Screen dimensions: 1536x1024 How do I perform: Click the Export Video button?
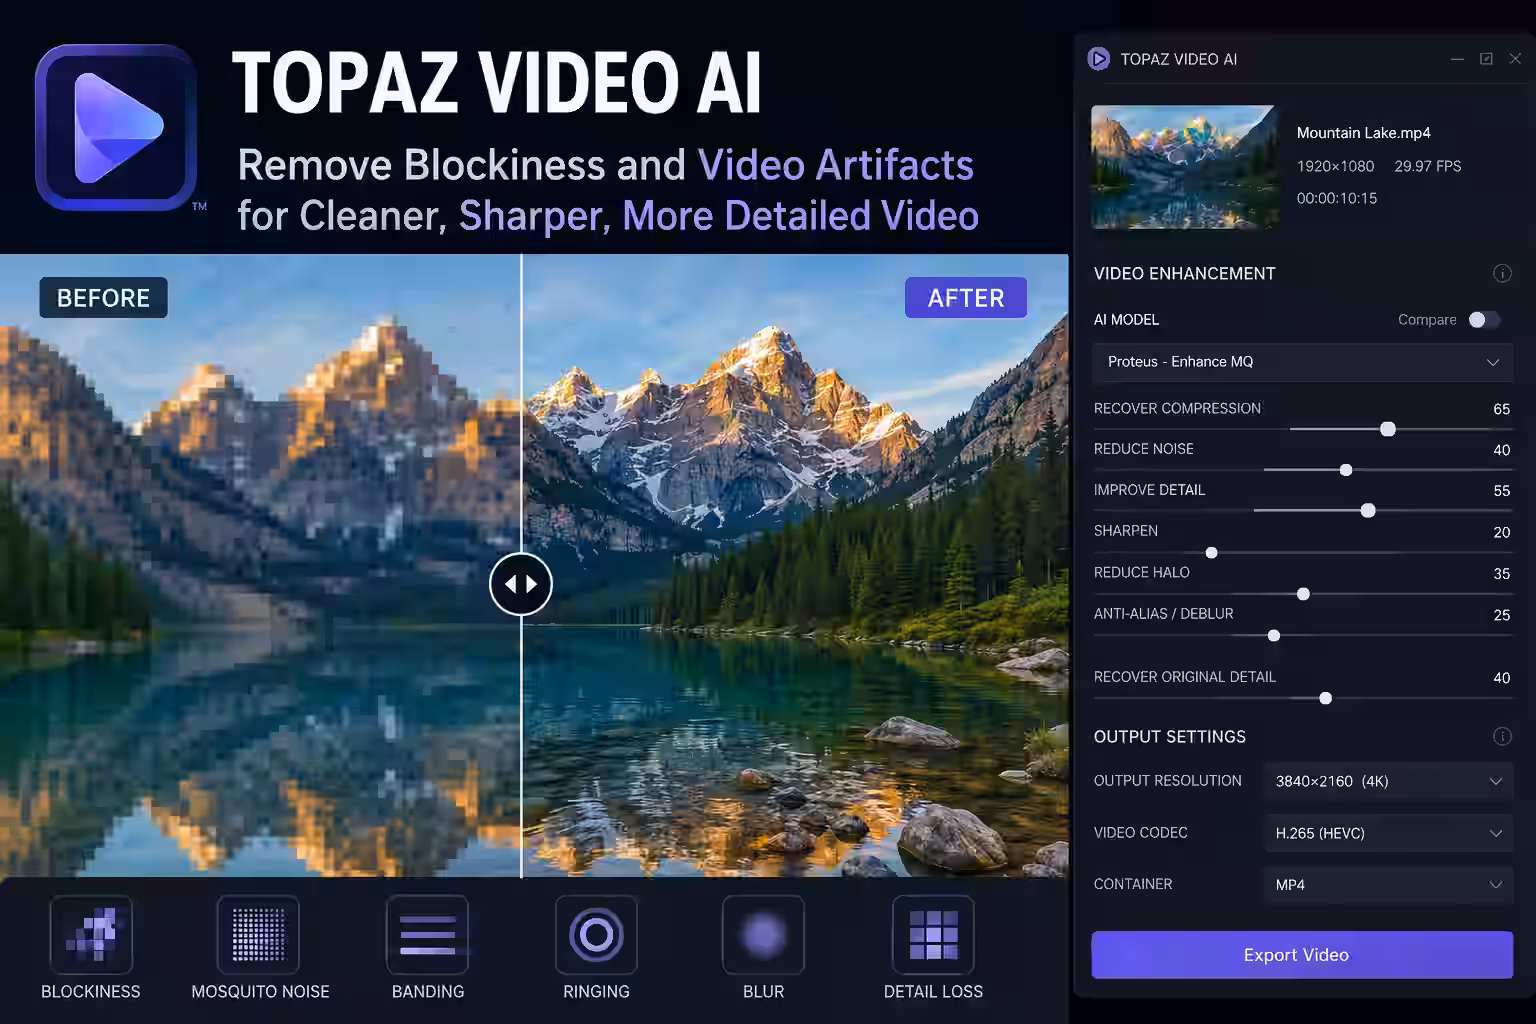[1302, 955]
